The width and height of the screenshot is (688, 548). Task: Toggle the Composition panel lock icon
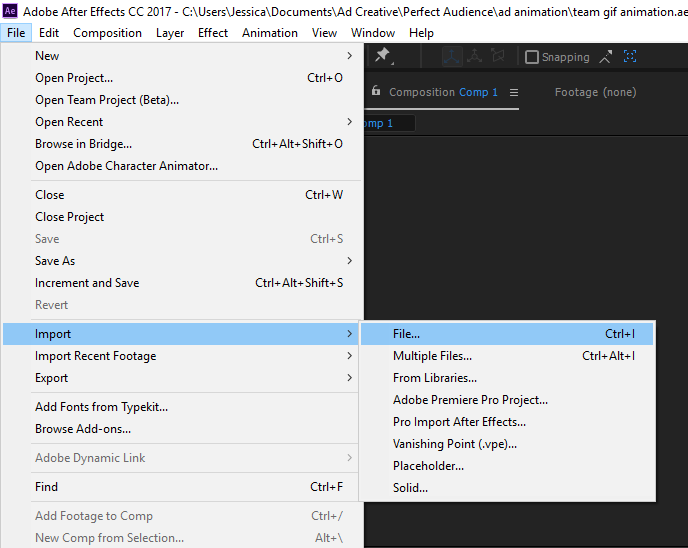click(x=376, y=91)
